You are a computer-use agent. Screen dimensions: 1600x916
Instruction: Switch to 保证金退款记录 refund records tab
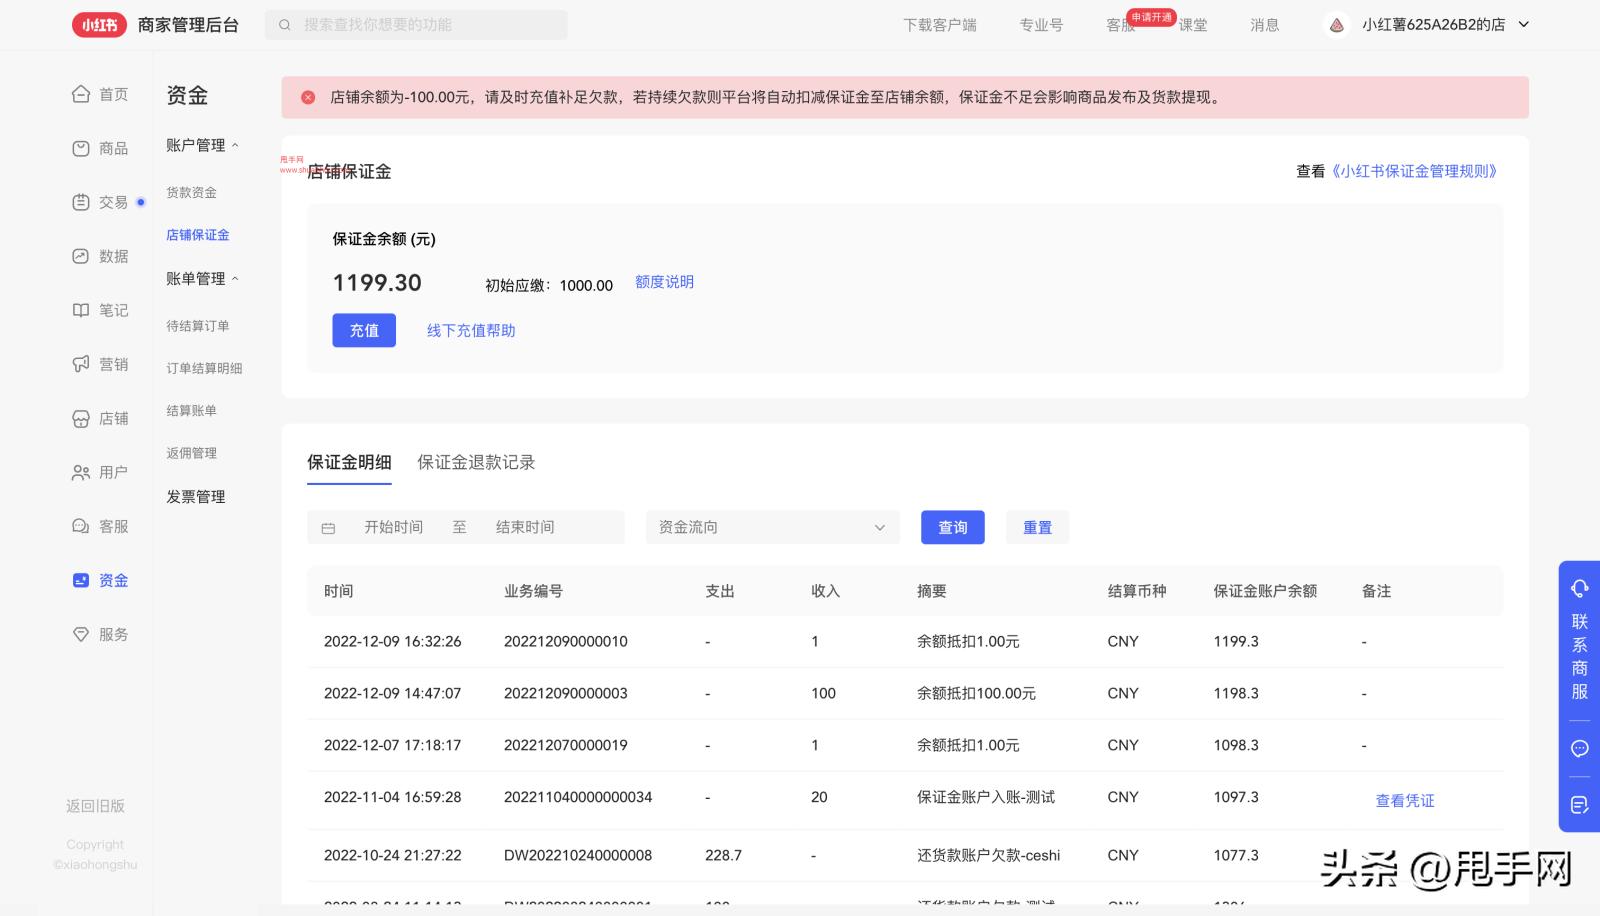tap(476, 462)
